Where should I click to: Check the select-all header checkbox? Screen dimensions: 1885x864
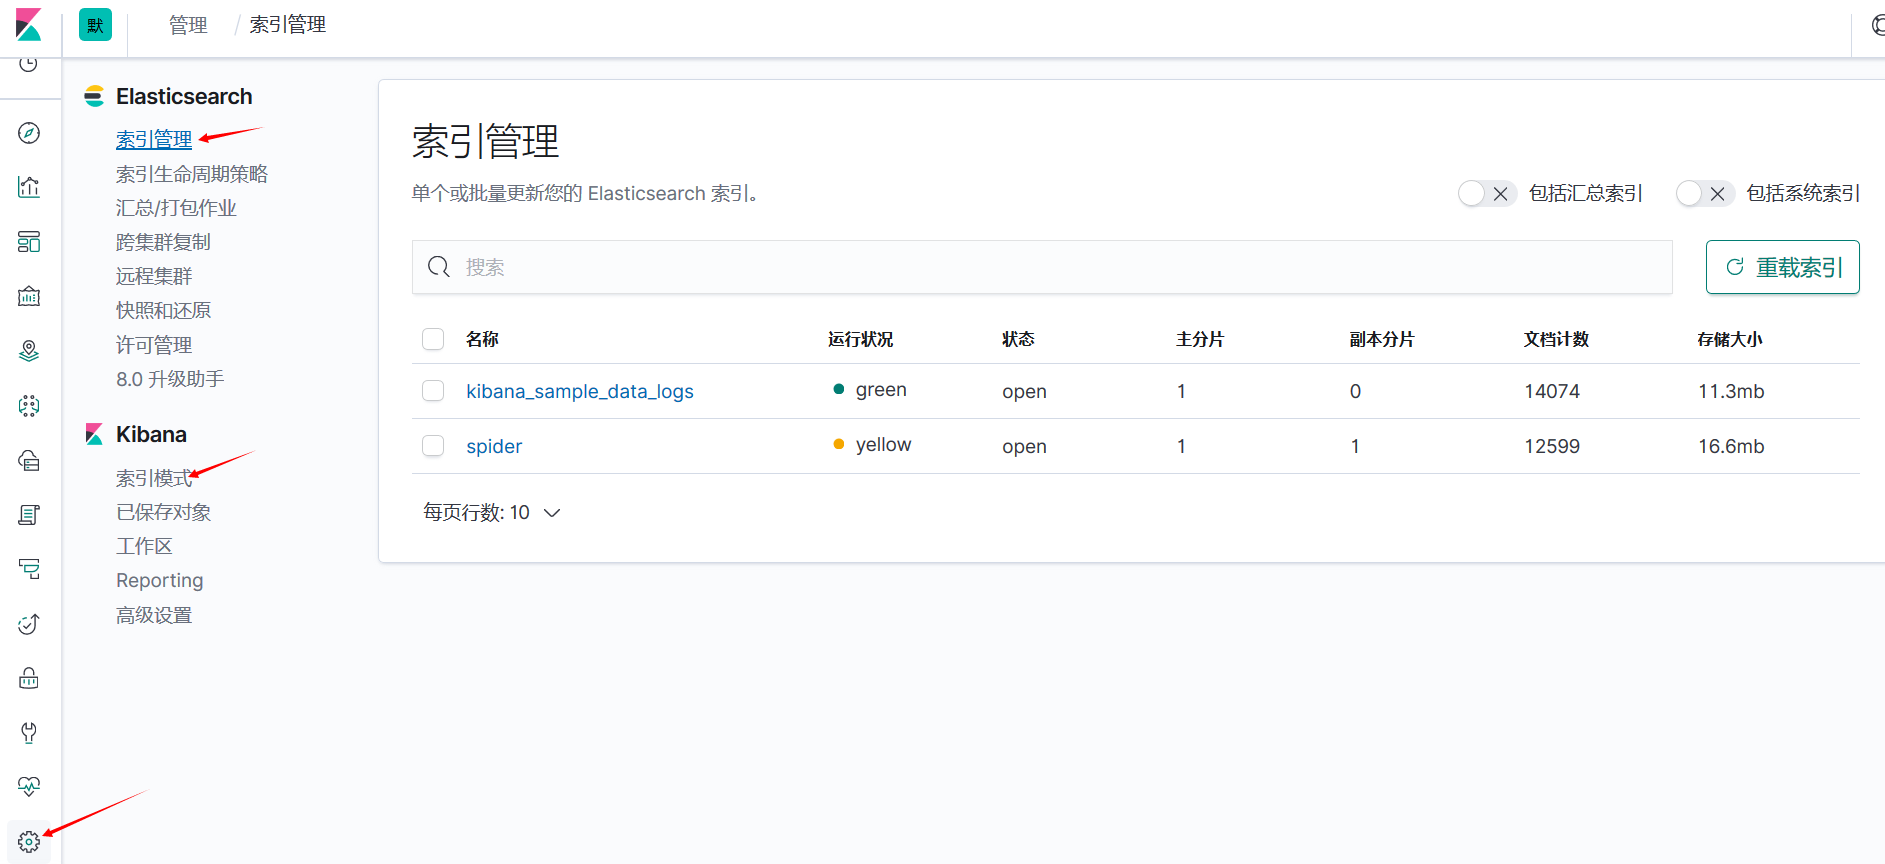433,339
